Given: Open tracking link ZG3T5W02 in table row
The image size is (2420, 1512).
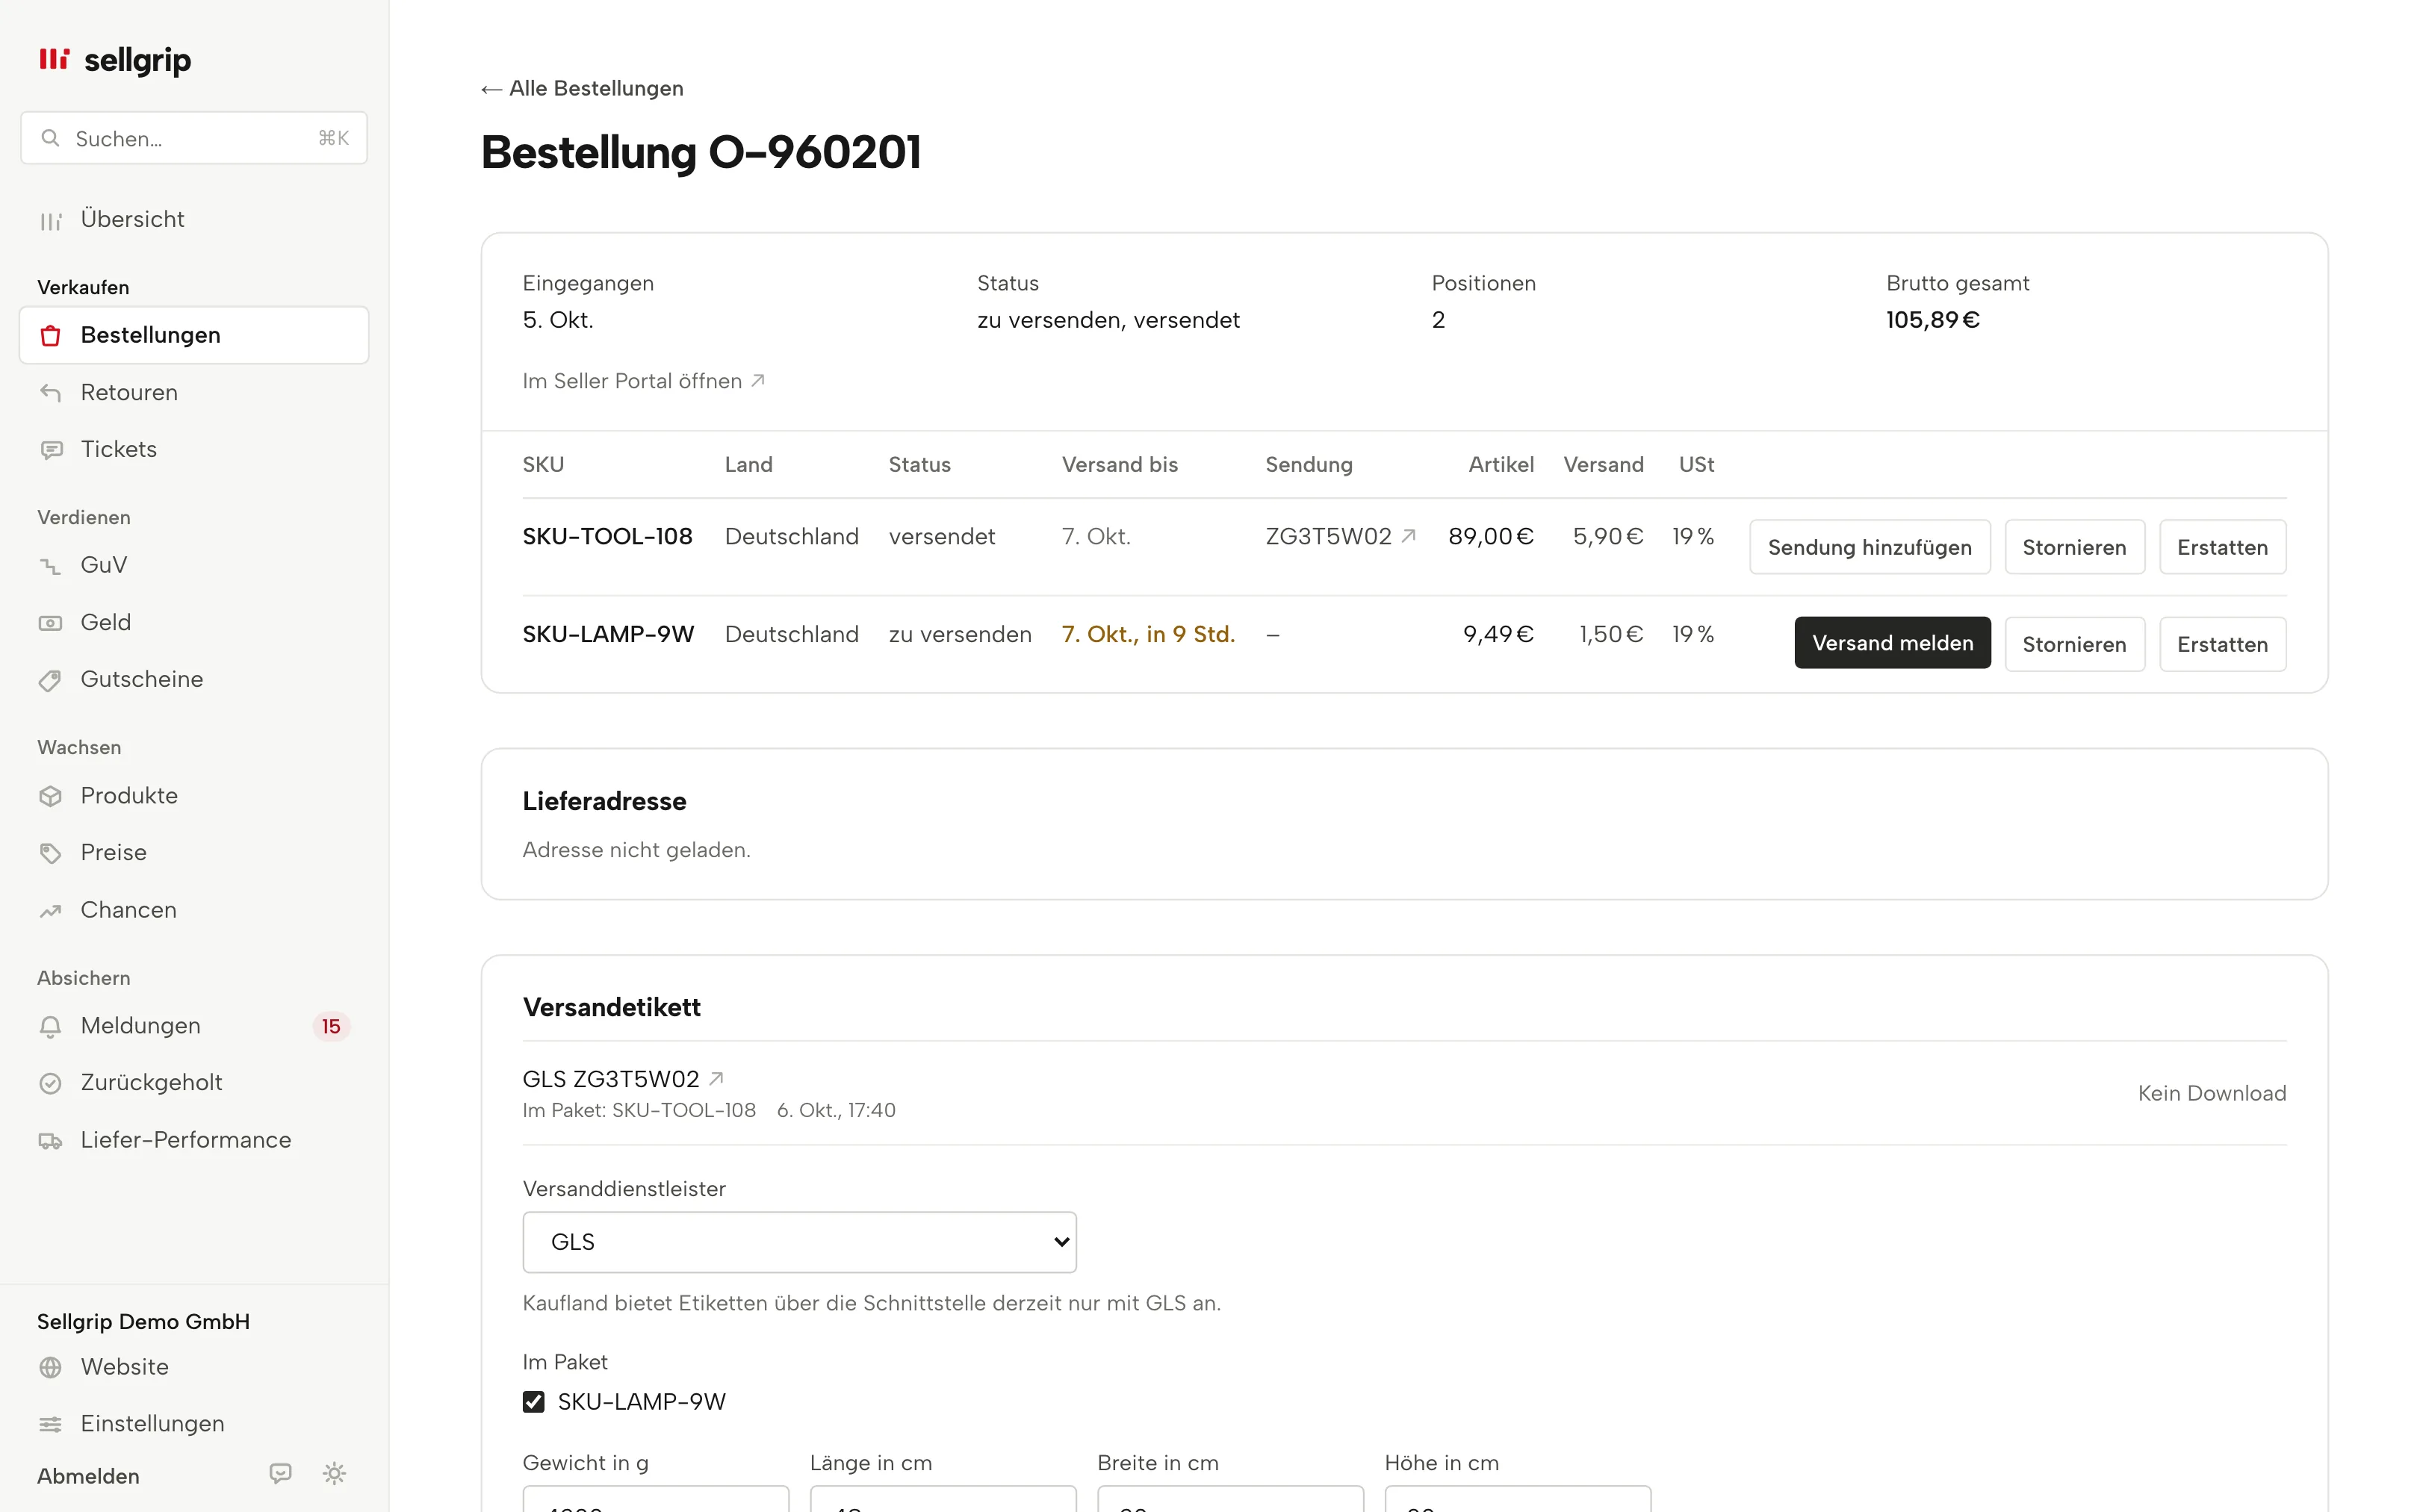Looking at the screenshot, I should (1340, 537).
